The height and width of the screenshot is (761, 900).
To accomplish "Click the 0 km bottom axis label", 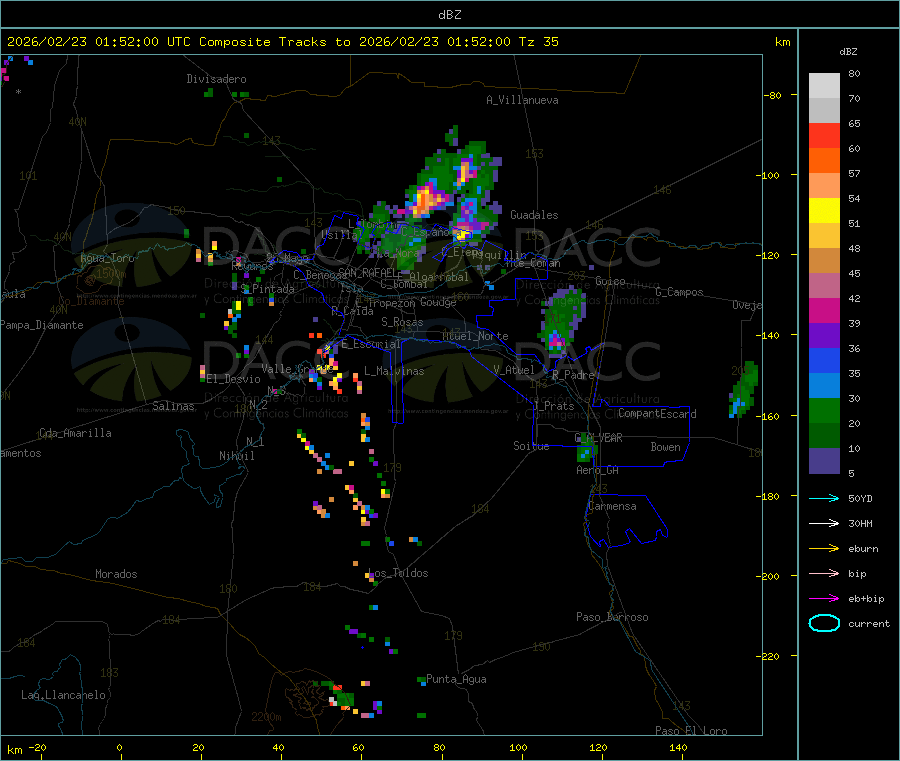I will [x=119, y=747].
